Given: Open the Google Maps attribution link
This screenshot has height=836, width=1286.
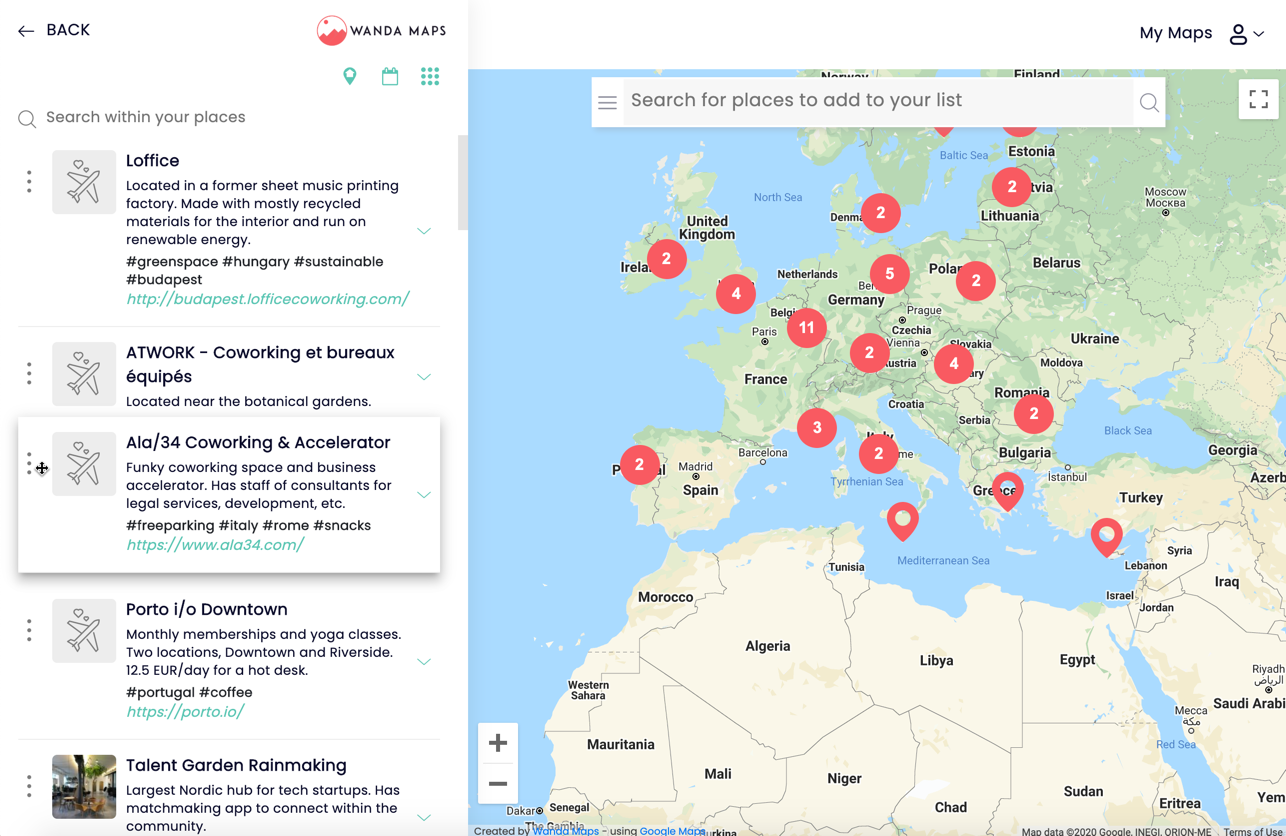Looking at the screenshot, I should pyautogui.click(x=673, y=830).
